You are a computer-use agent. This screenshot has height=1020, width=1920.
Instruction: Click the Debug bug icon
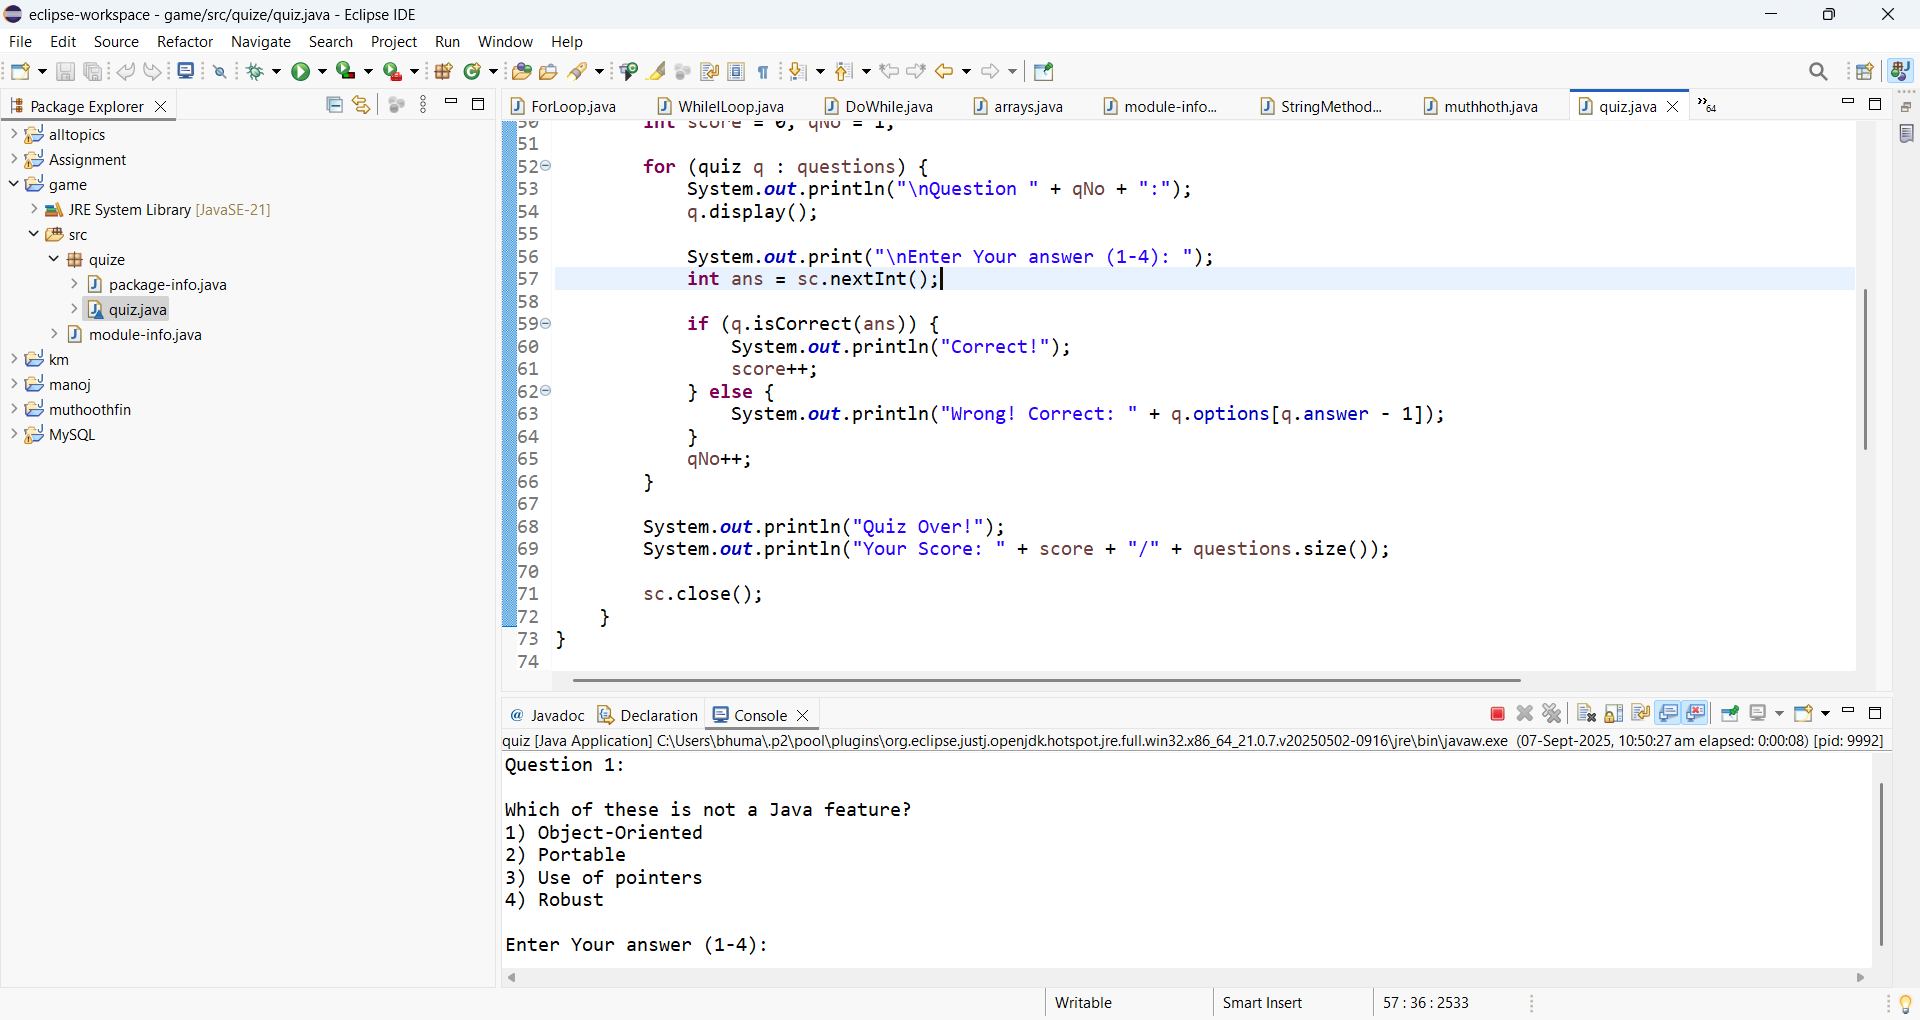click(x=255, y=71)
